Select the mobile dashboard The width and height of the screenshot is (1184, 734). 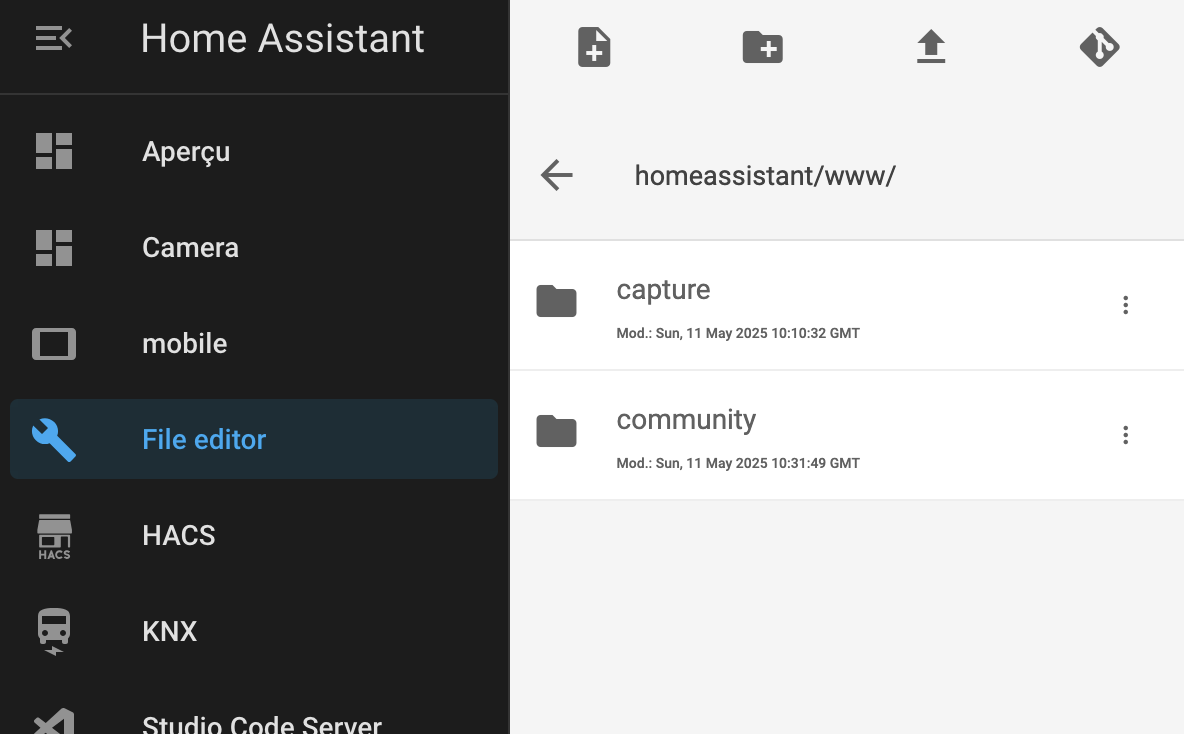184,343
